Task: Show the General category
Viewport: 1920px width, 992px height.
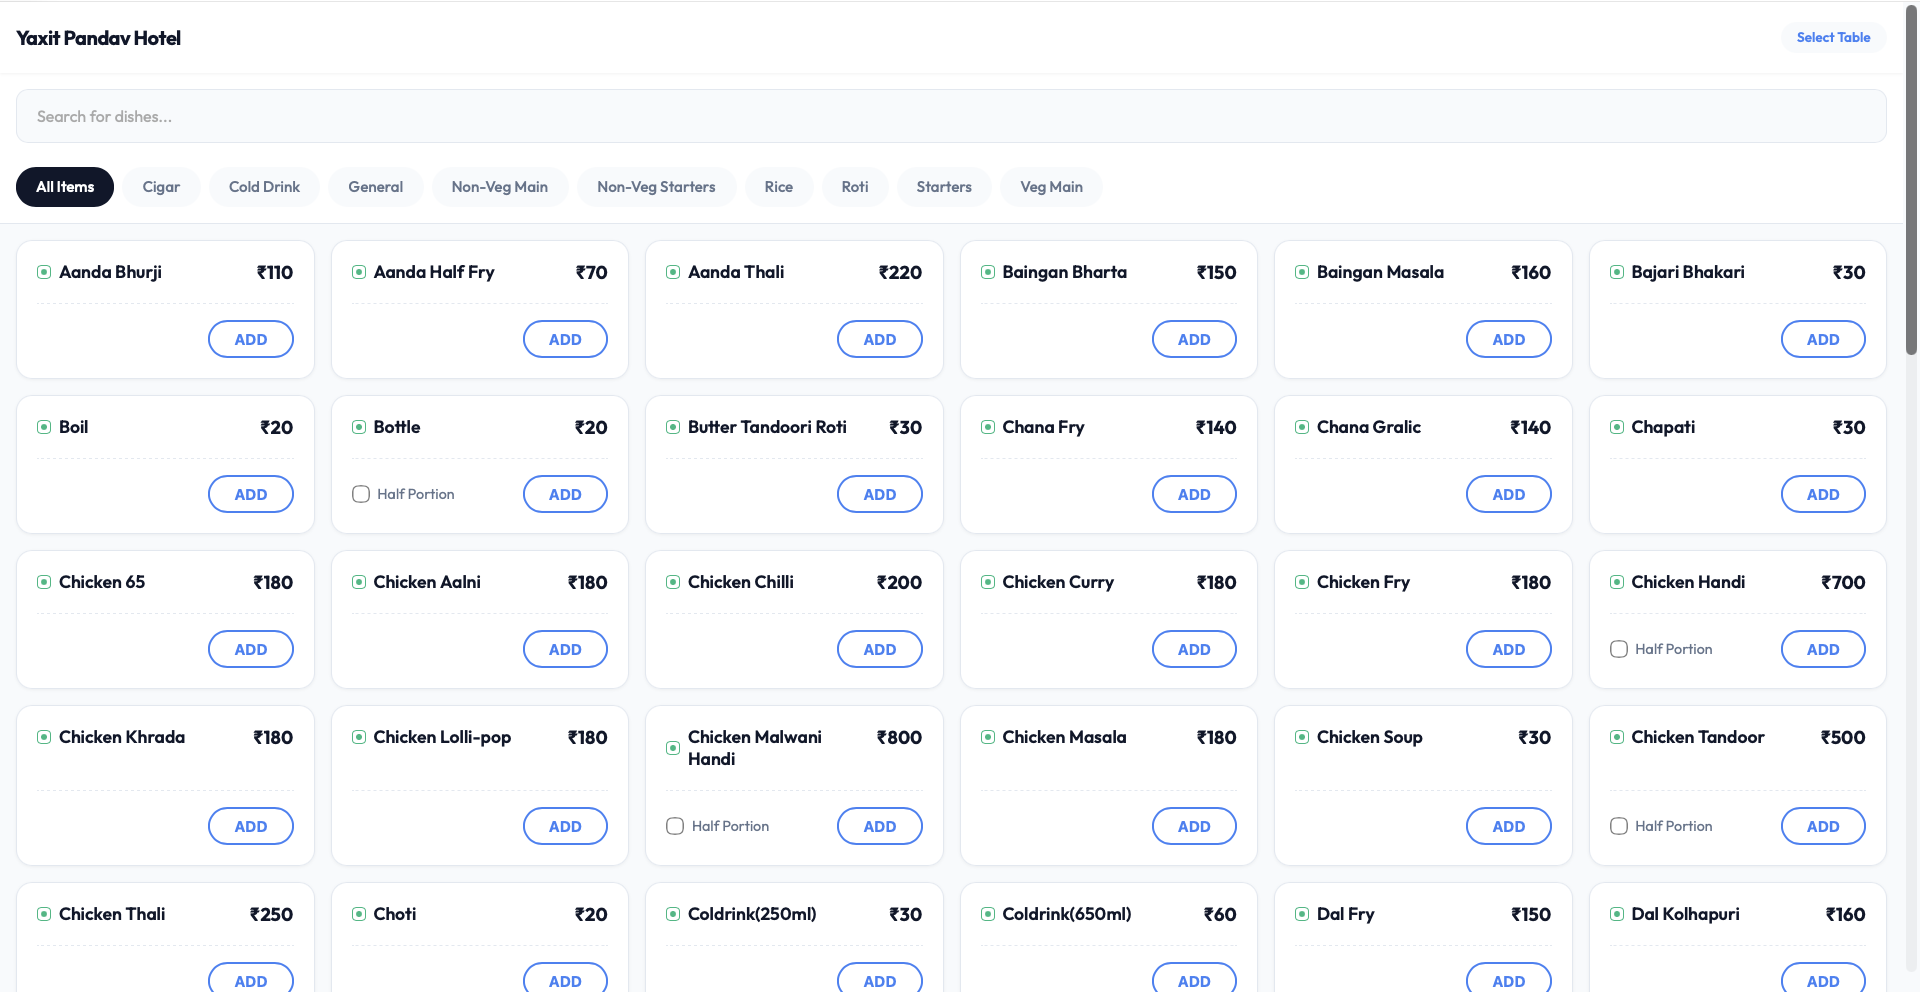Action: (x=376, y=187)
